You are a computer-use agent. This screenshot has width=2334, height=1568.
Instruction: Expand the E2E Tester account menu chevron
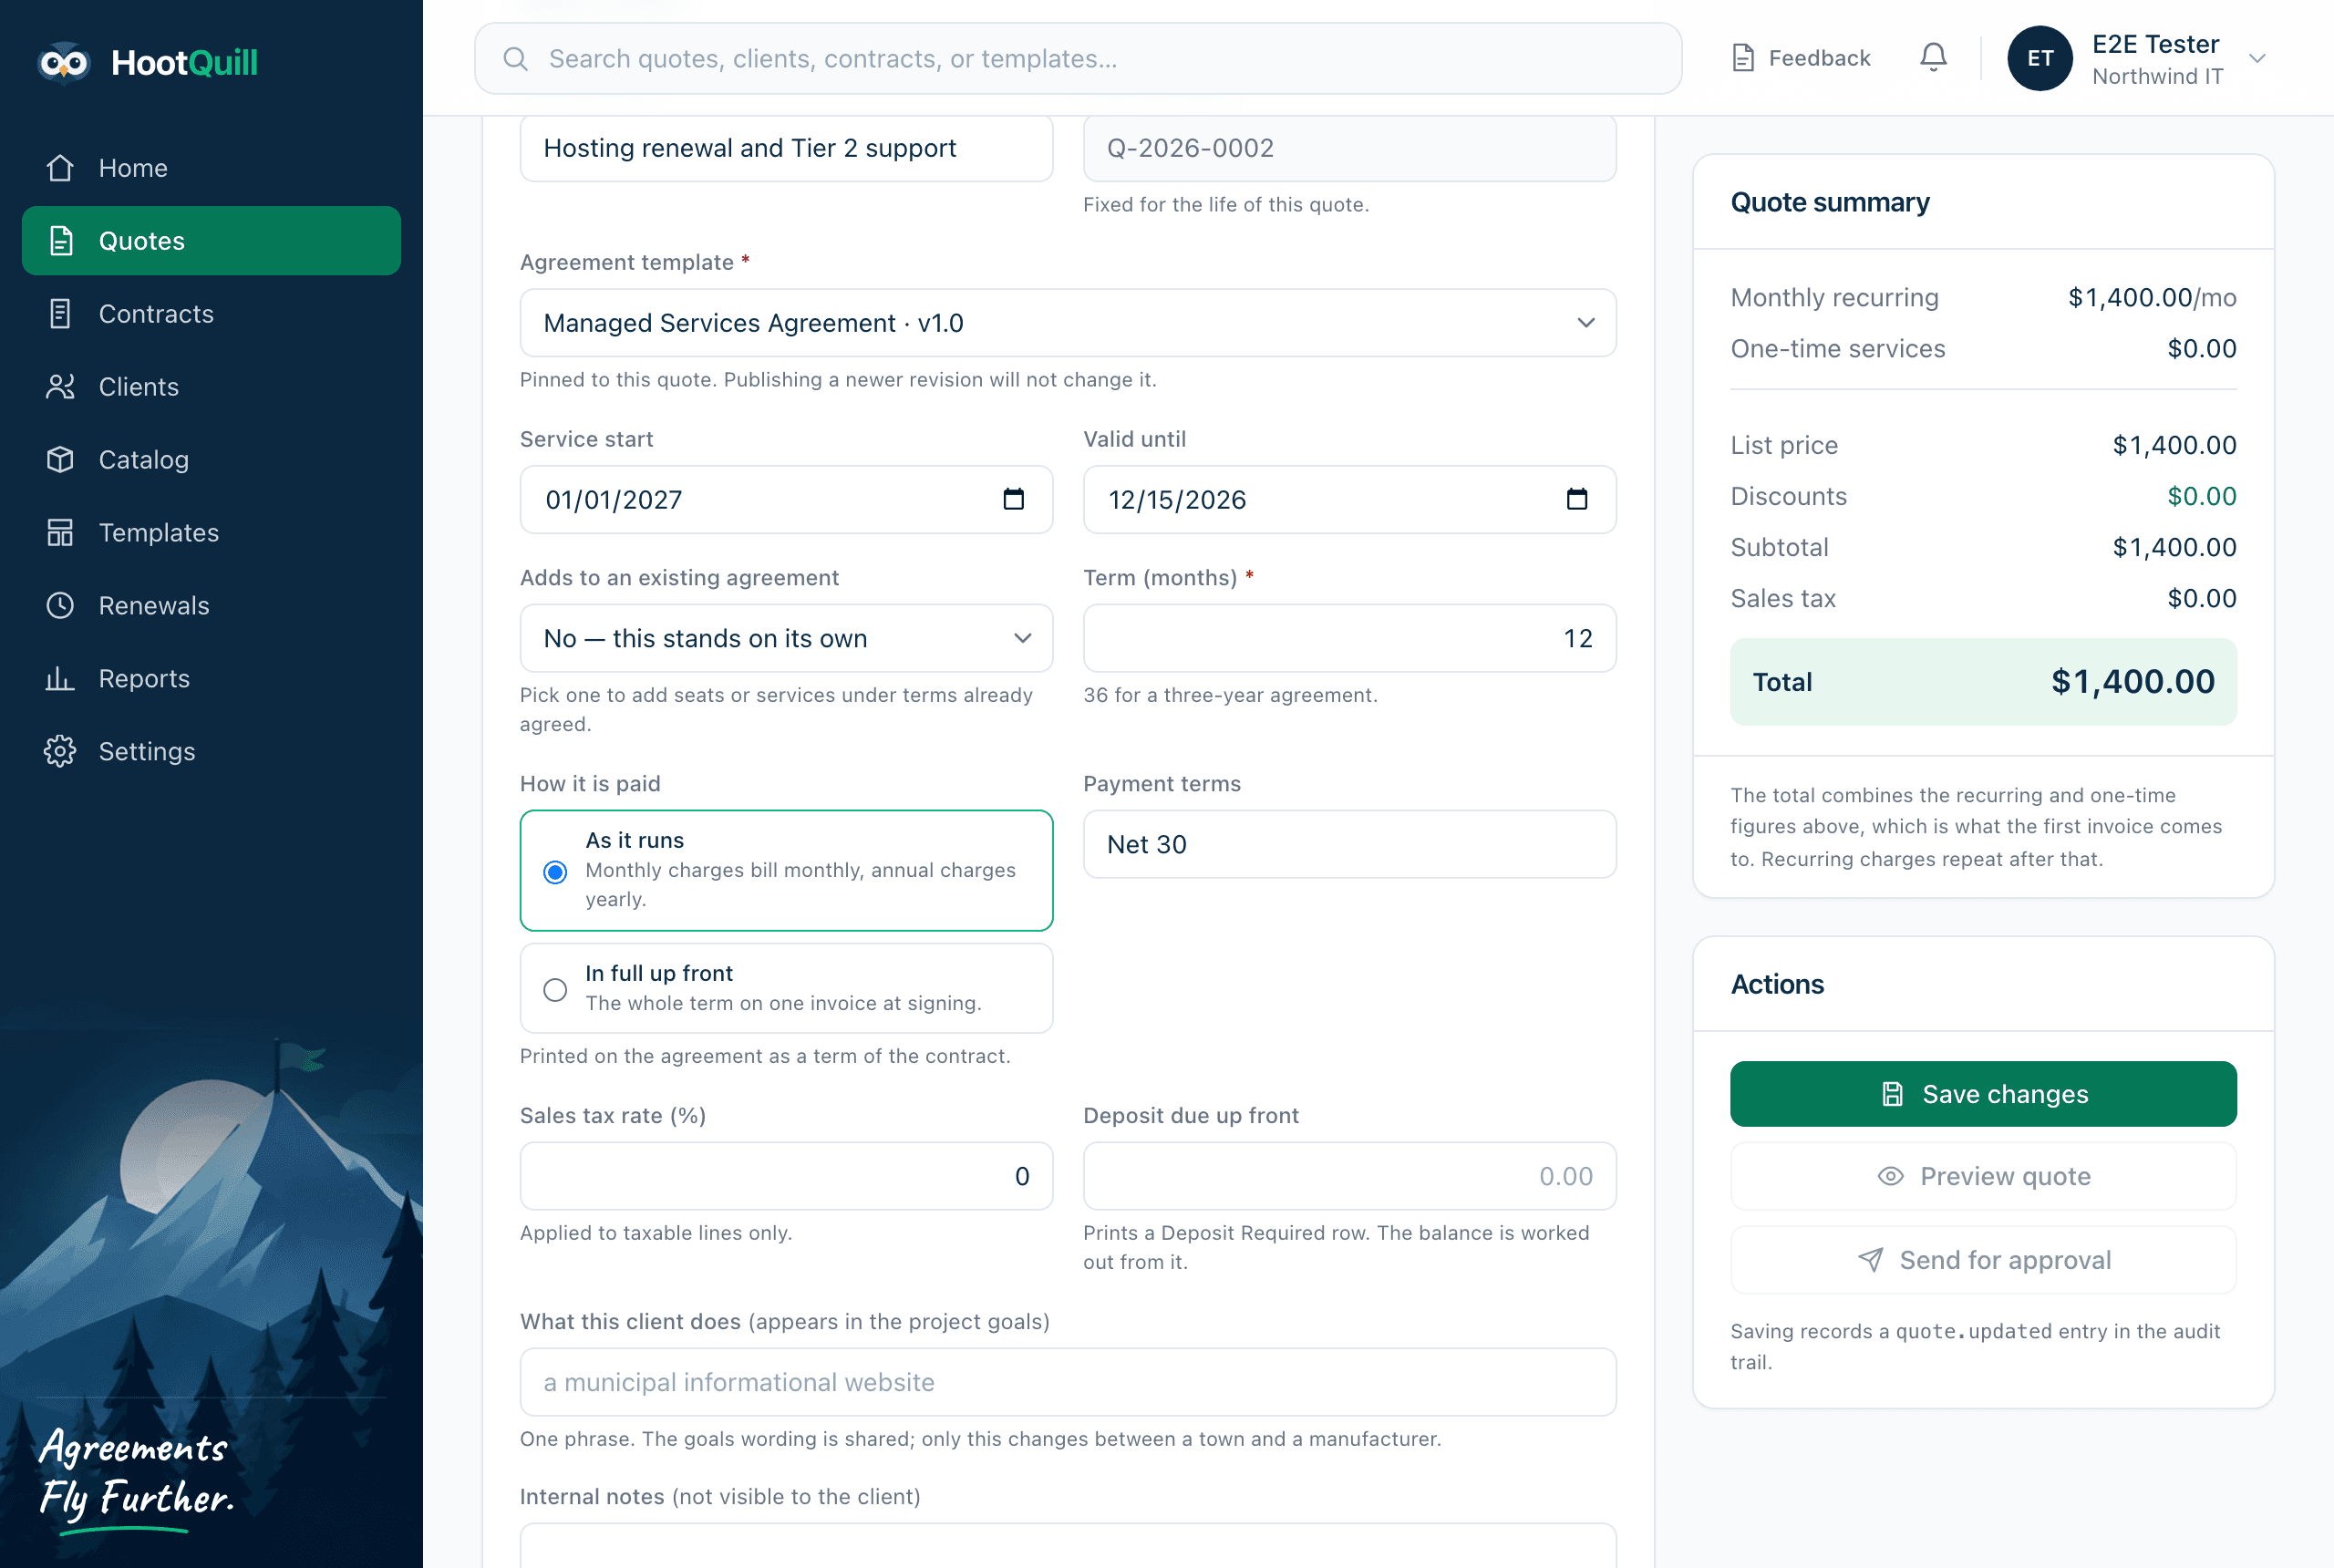pyautogui.click(x=2256, y=59)
